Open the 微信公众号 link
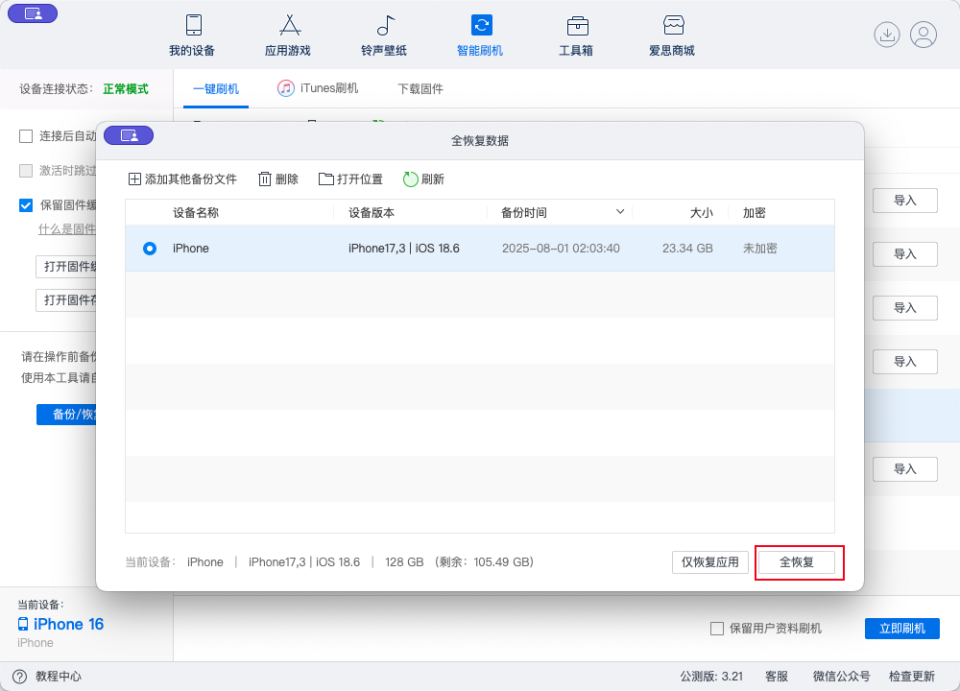This screenshot has height=691, width=960. pos(841,676)
